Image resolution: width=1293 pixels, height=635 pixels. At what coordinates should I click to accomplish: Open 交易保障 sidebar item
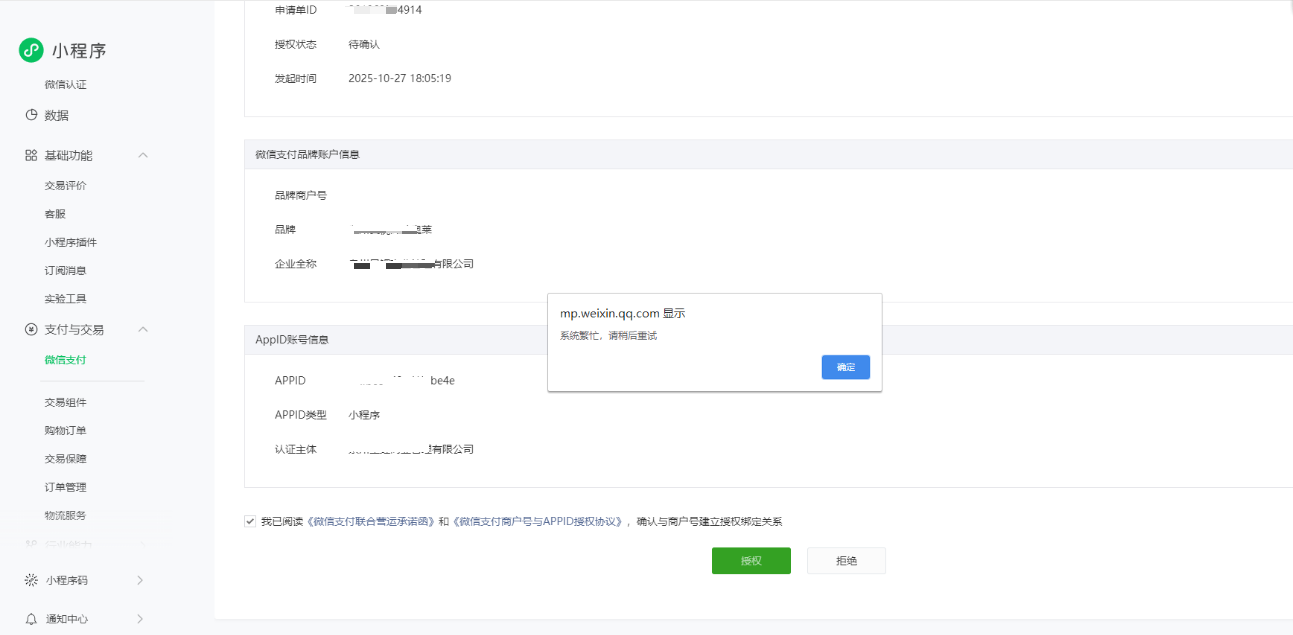66,458
